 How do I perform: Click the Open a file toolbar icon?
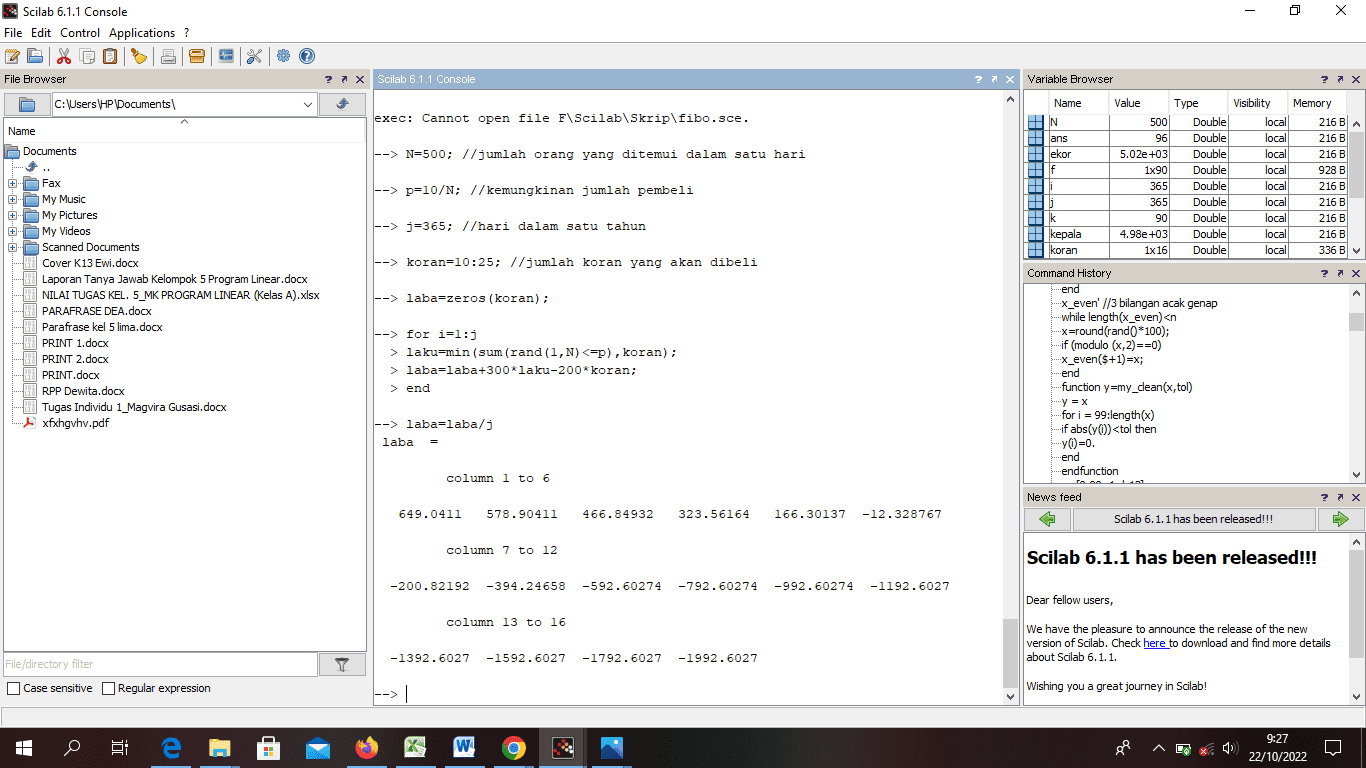[35, 56]
